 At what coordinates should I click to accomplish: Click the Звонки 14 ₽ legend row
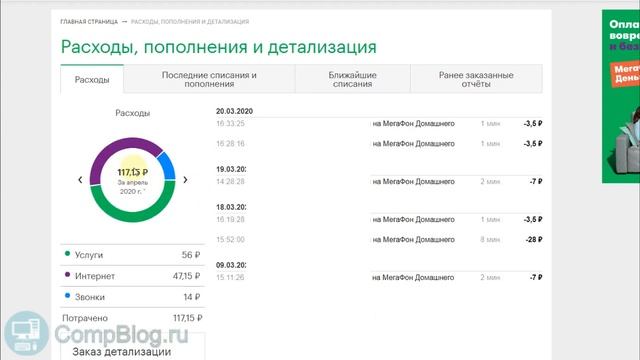(x=133, y=297)
